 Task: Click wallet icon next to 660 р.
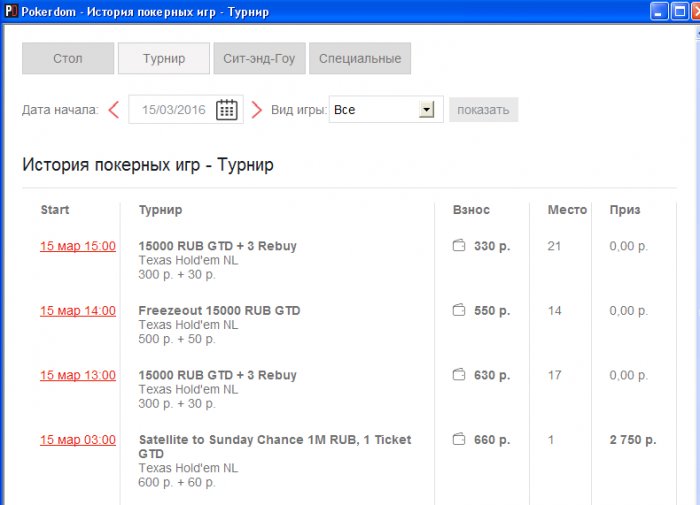pyautogui.click(x=459, y=439)
